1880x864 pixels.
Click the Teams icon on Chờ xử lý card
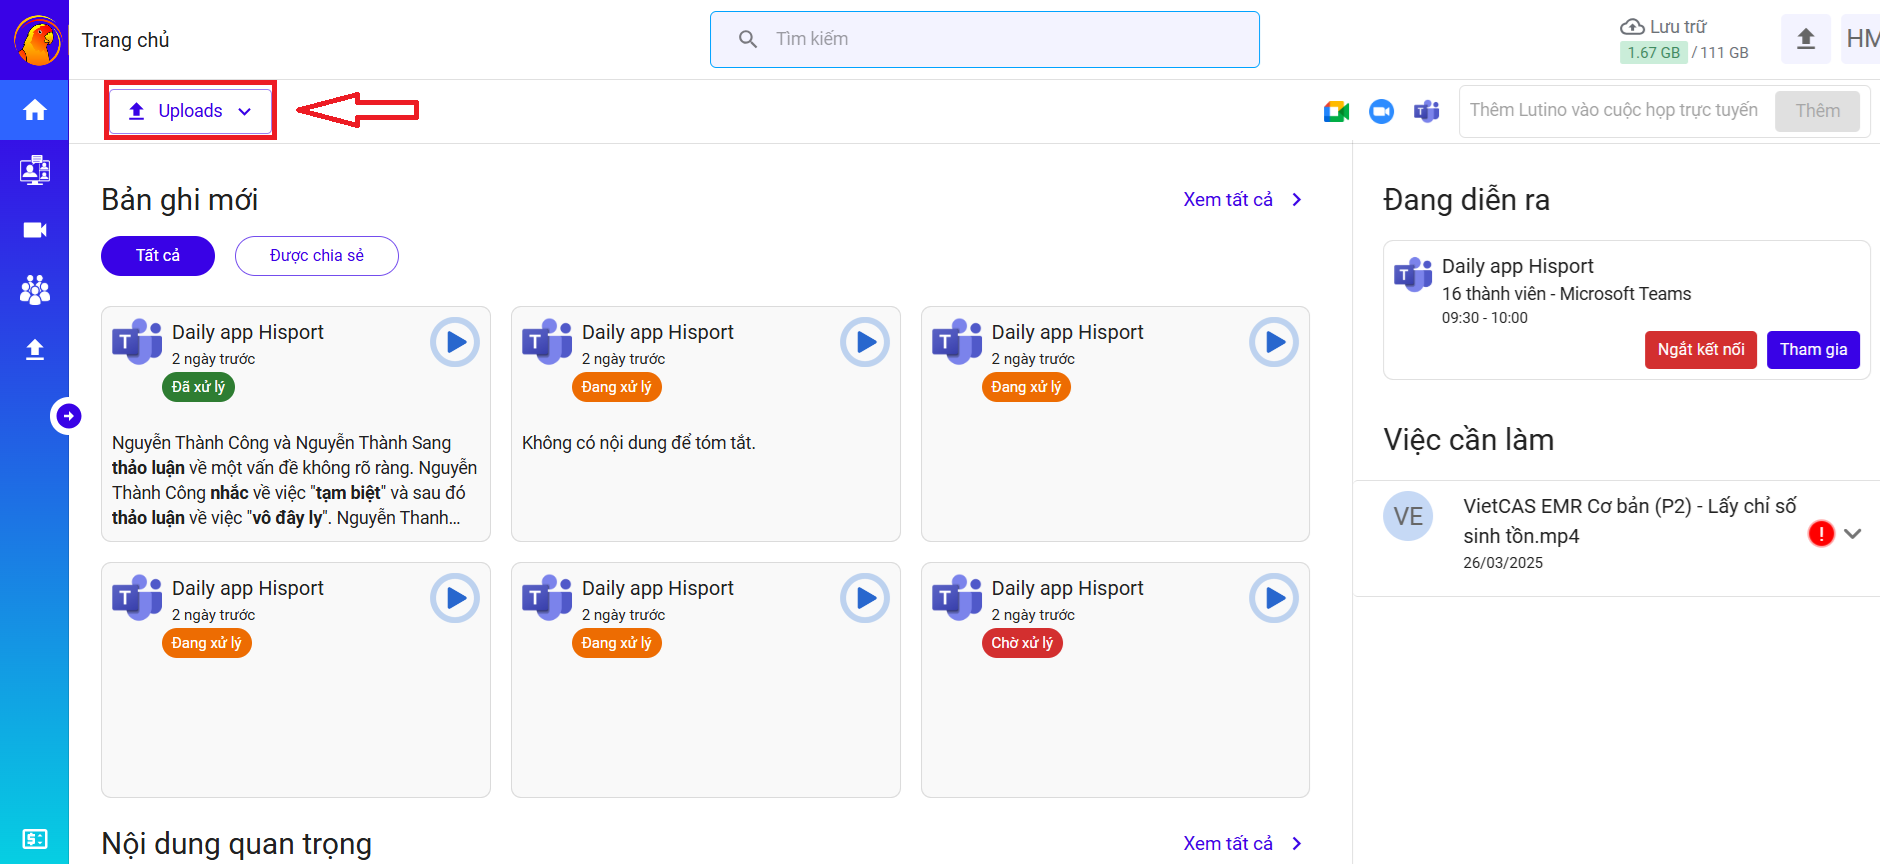[957, 598]
